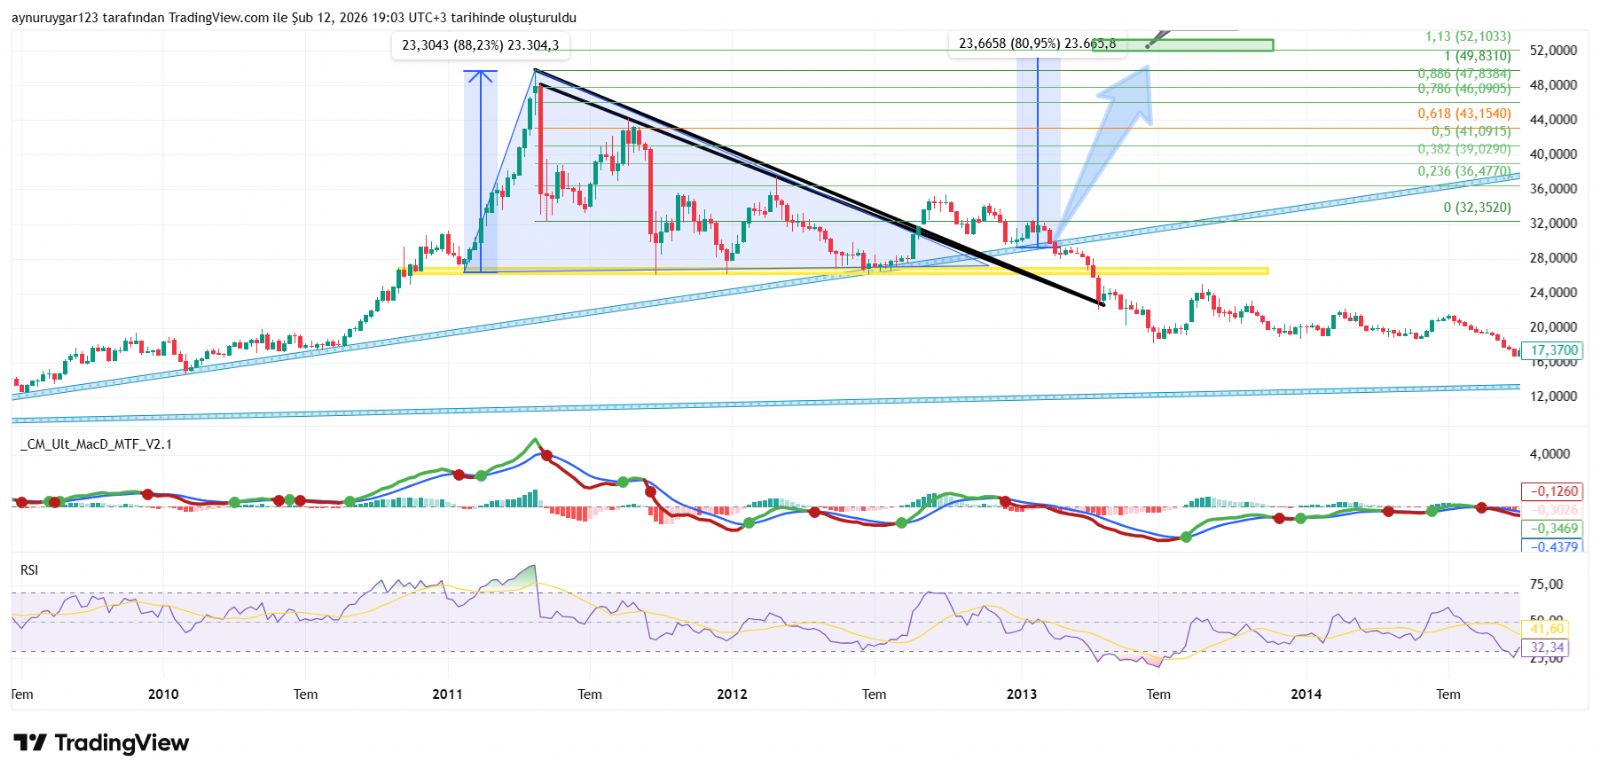
Task: Click the 2012 label on the time axis
Action: tap(732, 694)
